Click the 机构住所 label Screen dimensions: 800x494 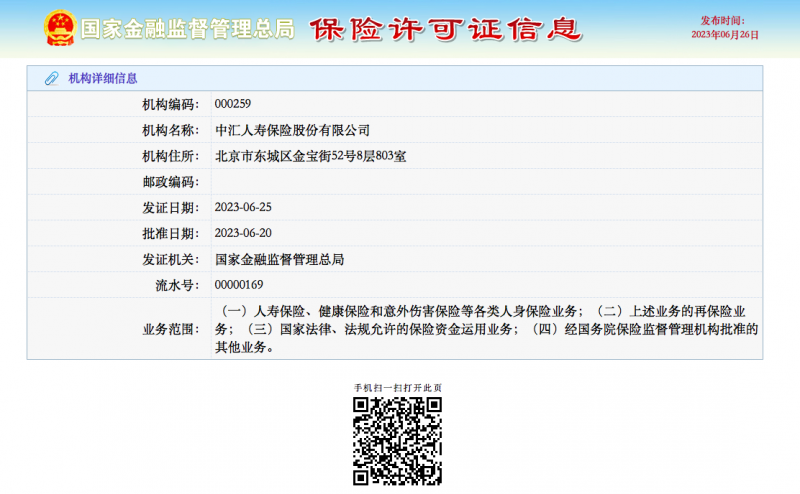[x=170, y=156]
